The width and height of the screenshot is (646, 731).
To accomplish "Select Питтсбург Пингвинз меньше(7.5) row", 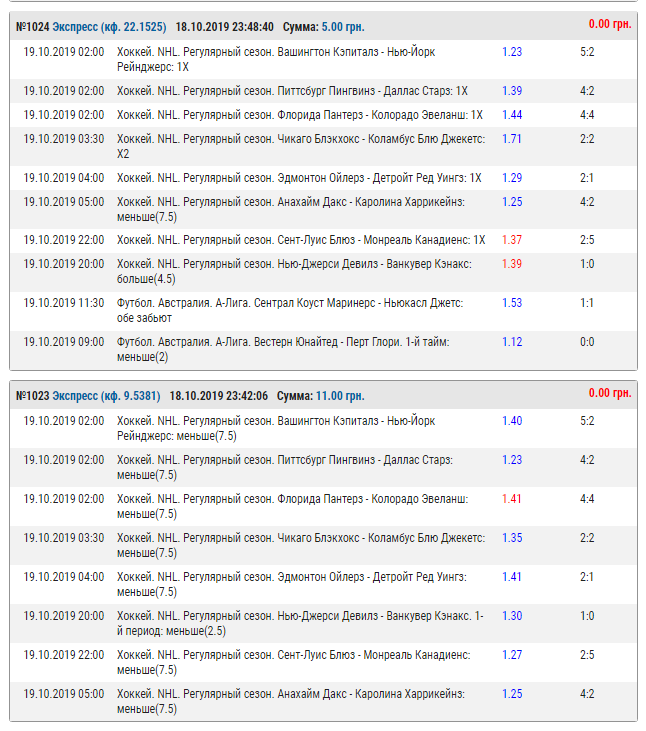I will pyautogui.click(x=323, y=468).
